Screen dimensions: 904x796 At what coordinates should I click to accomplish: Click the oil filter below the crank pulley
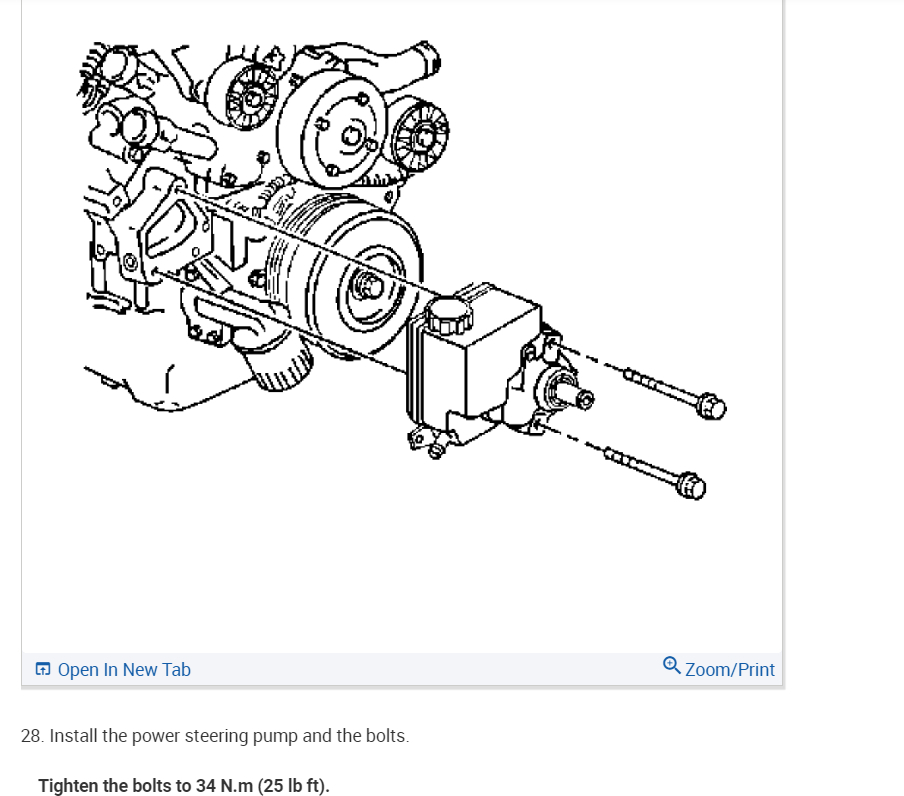pos(276,360)
